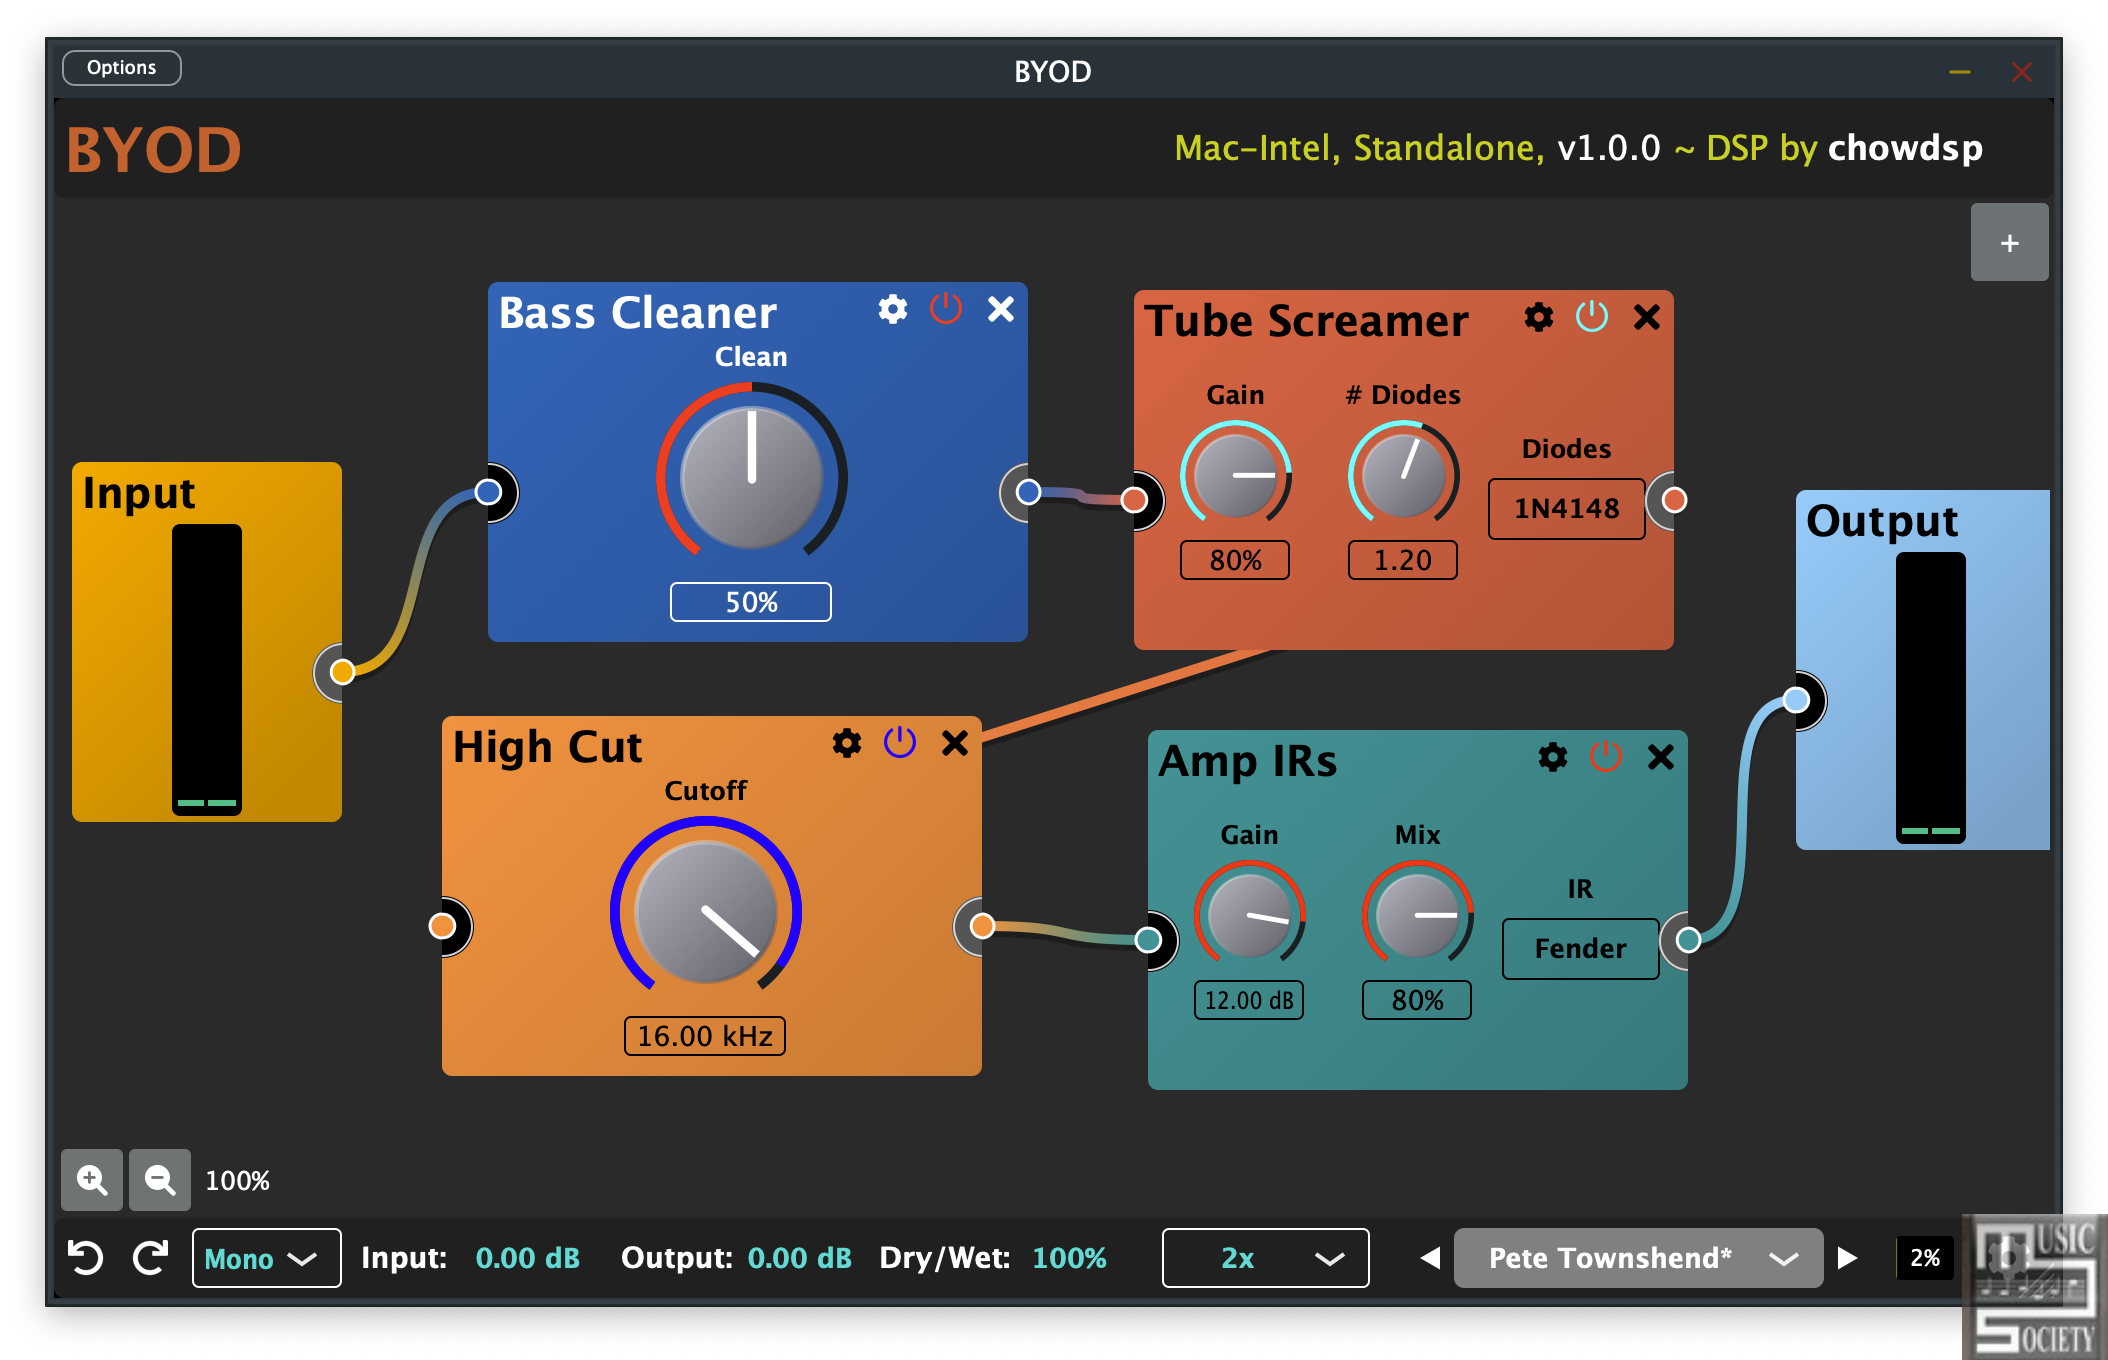The image size is (2108, 1360).
Task: Zoom in the board view
Action: (92, 1180)
